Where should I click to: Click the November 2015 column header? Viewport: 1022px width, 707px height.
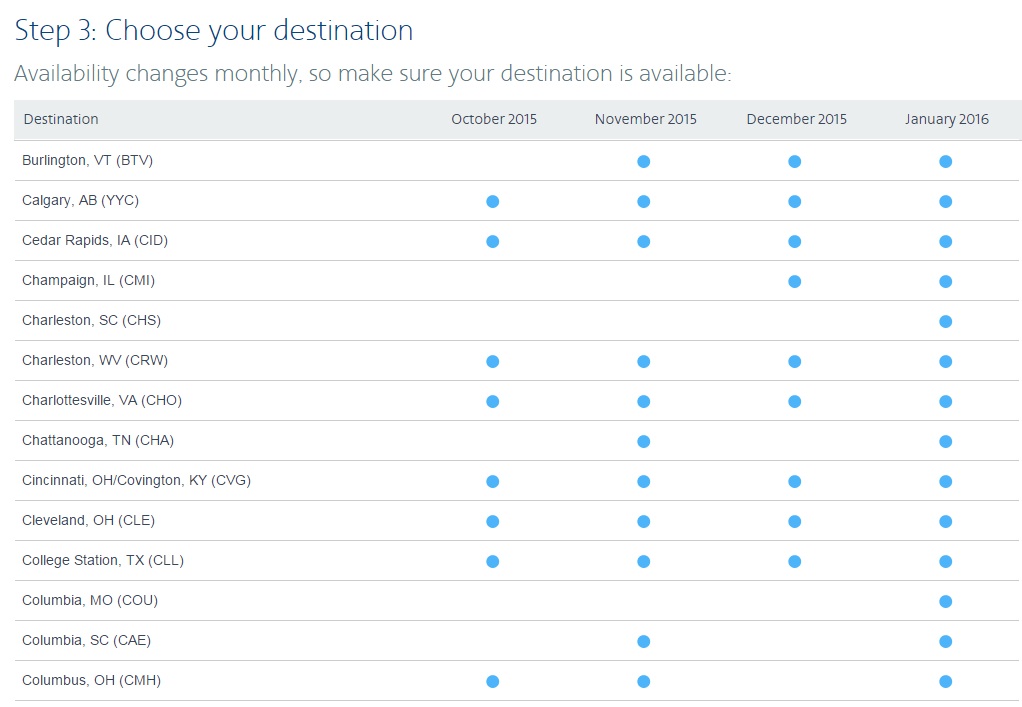point(645,119)
